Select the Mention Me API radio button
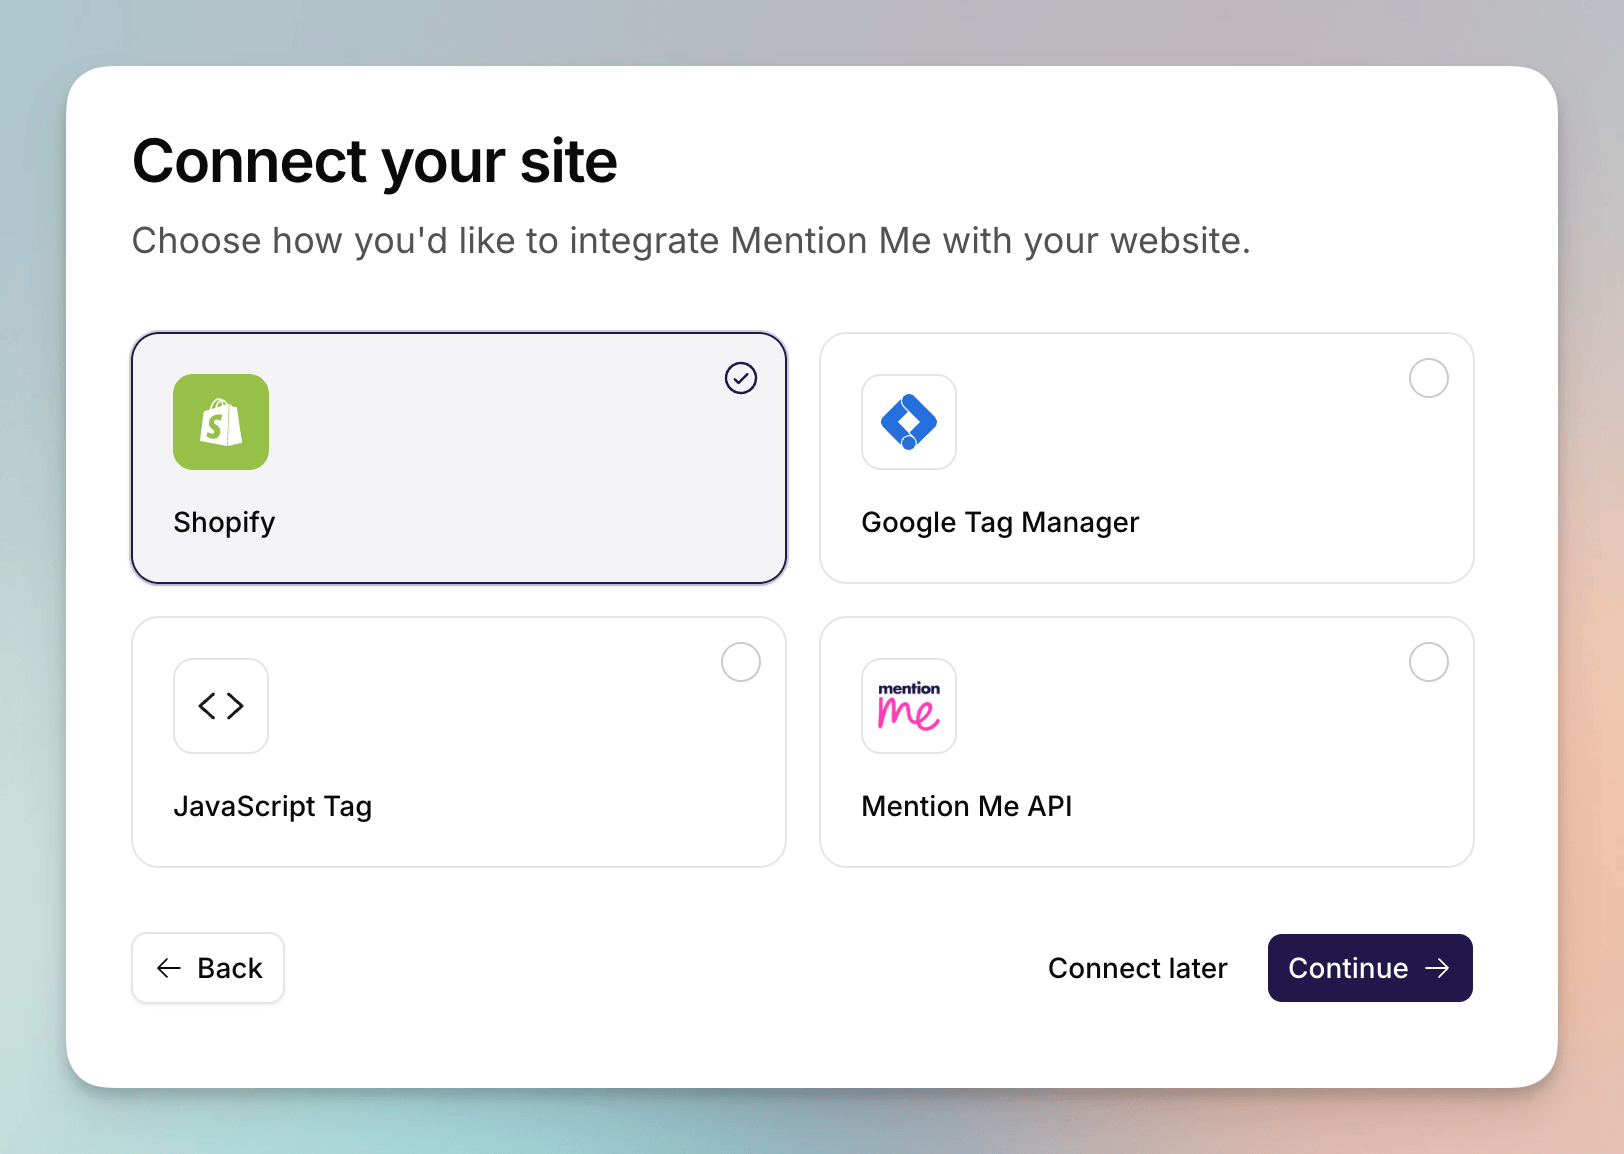 point(1429,662)
